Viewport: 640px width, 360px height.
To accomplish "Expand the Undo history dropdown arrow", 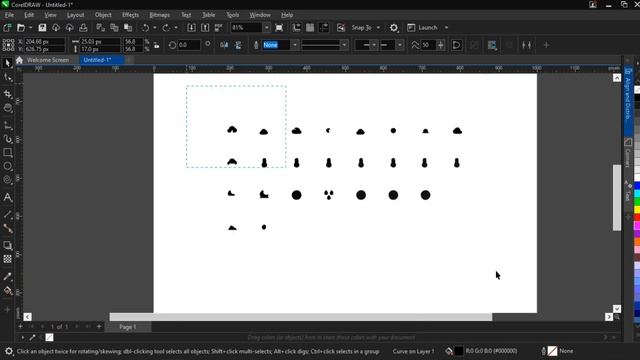I will [155, 28].
